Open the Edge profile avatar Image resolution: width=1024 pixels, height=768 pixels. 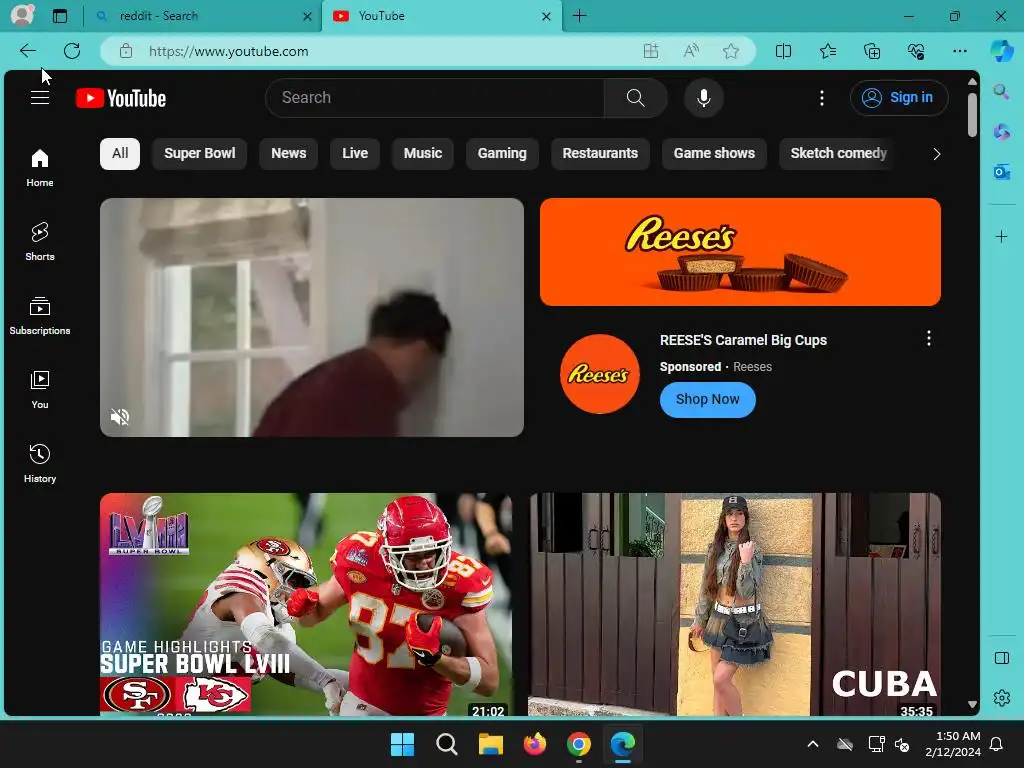22,15
